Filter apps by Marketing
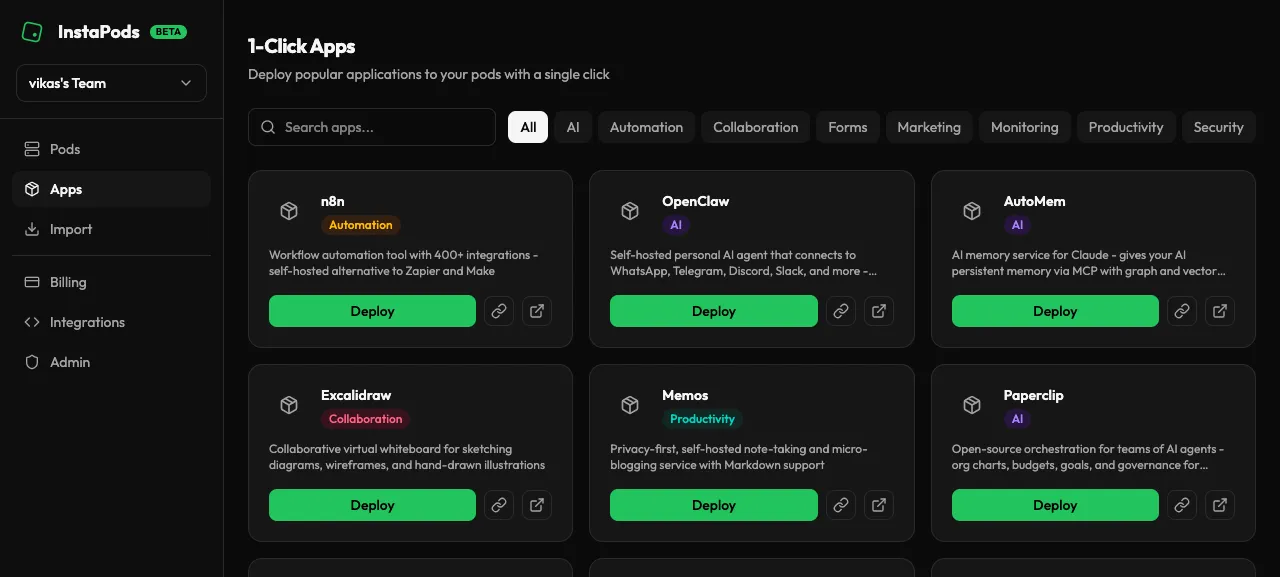This screenshot has width=1280, height=577. 929,127
